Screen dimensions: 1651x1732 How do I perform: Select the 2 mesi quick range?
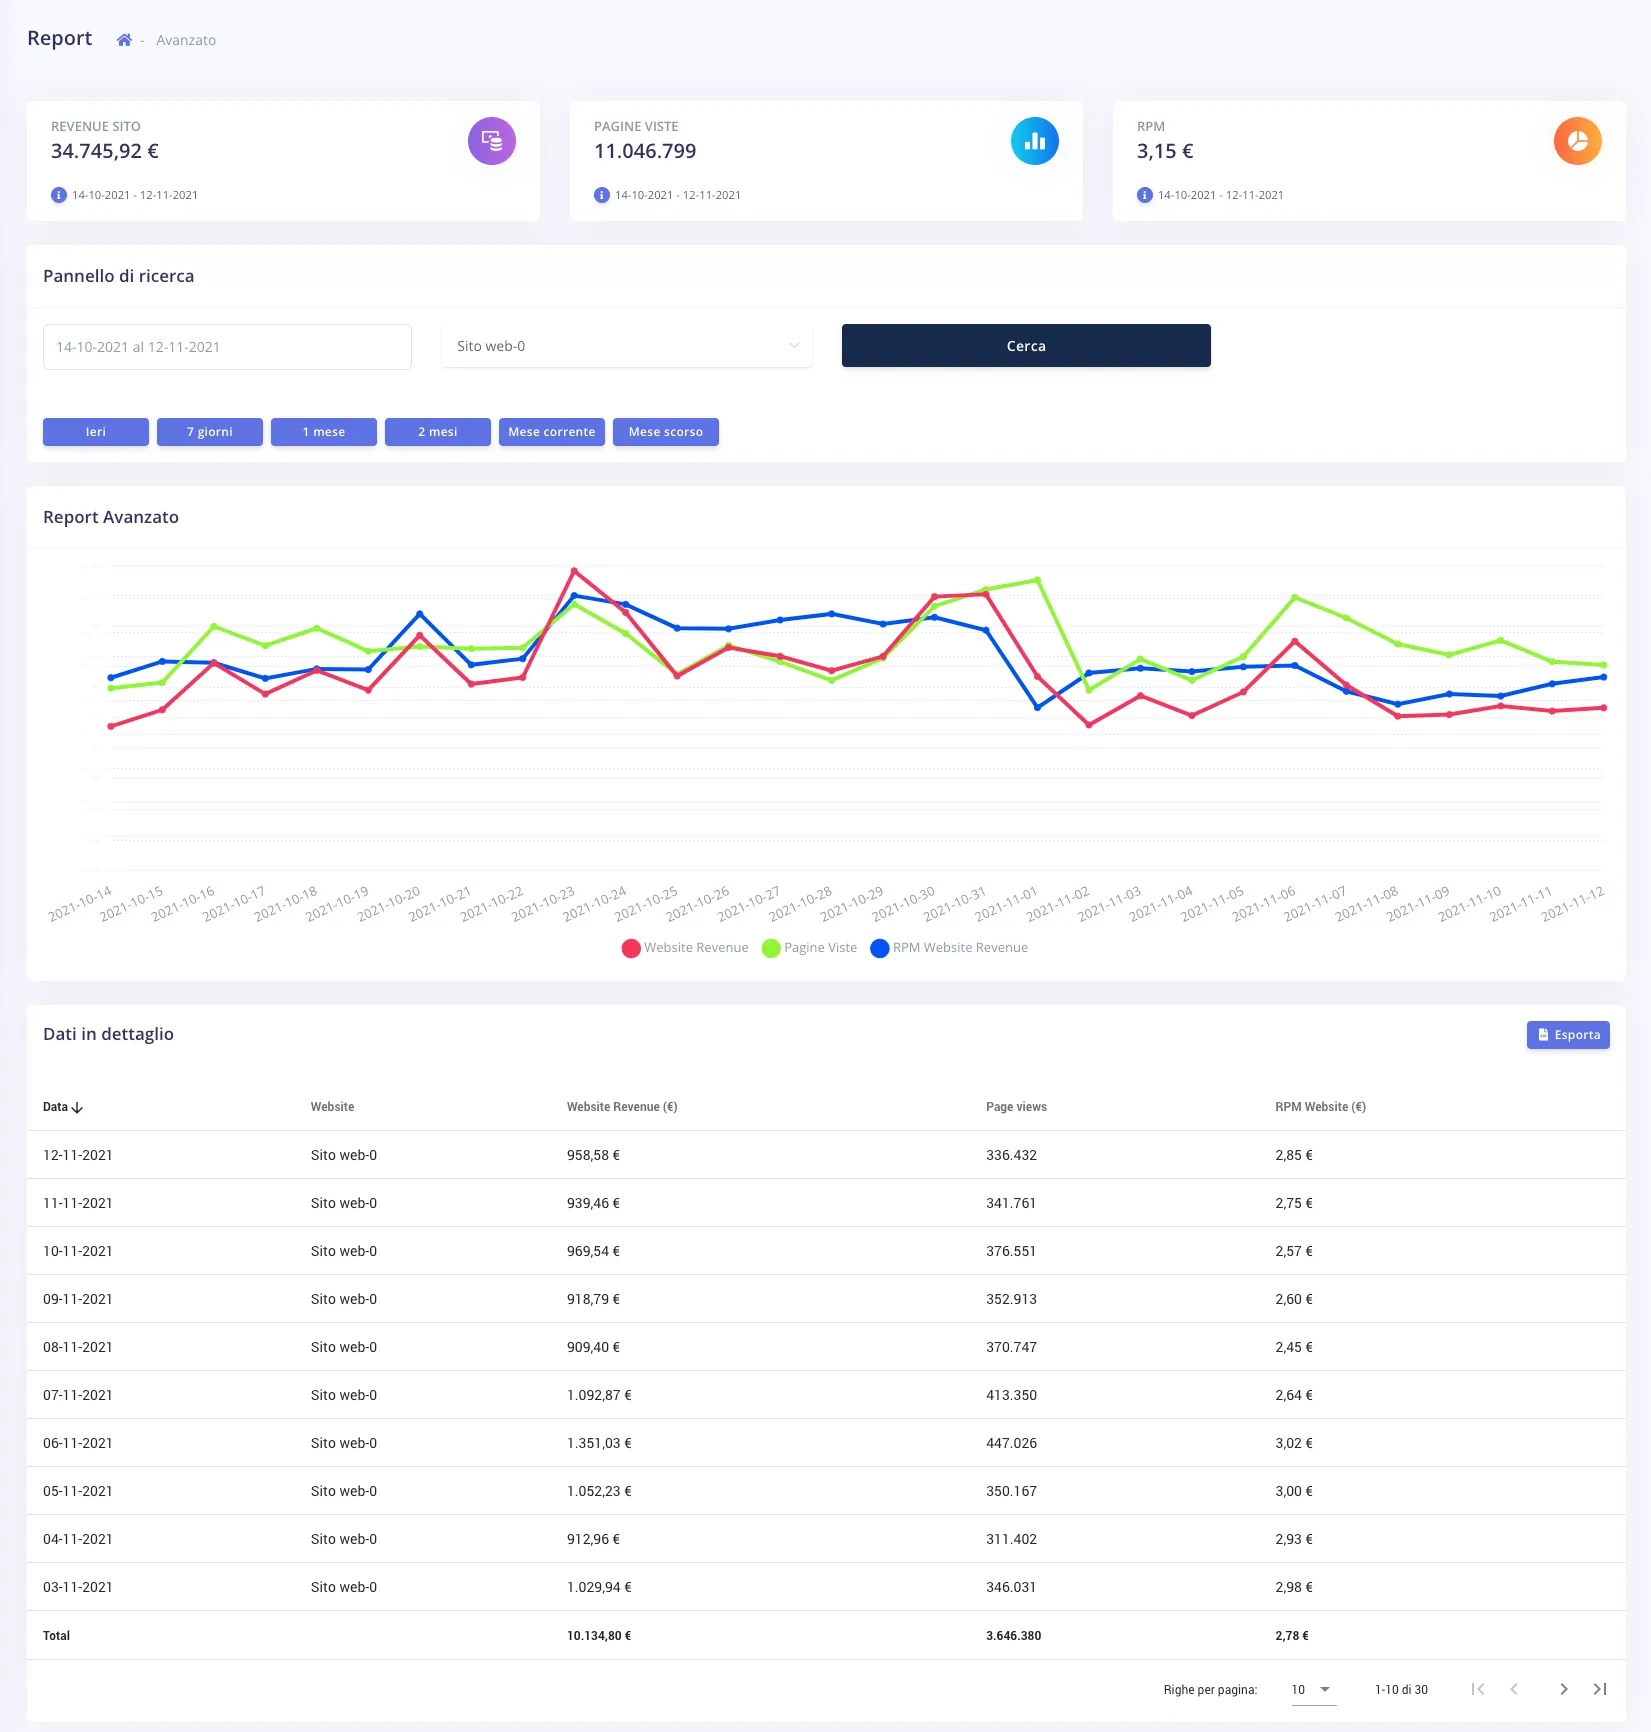438,432
